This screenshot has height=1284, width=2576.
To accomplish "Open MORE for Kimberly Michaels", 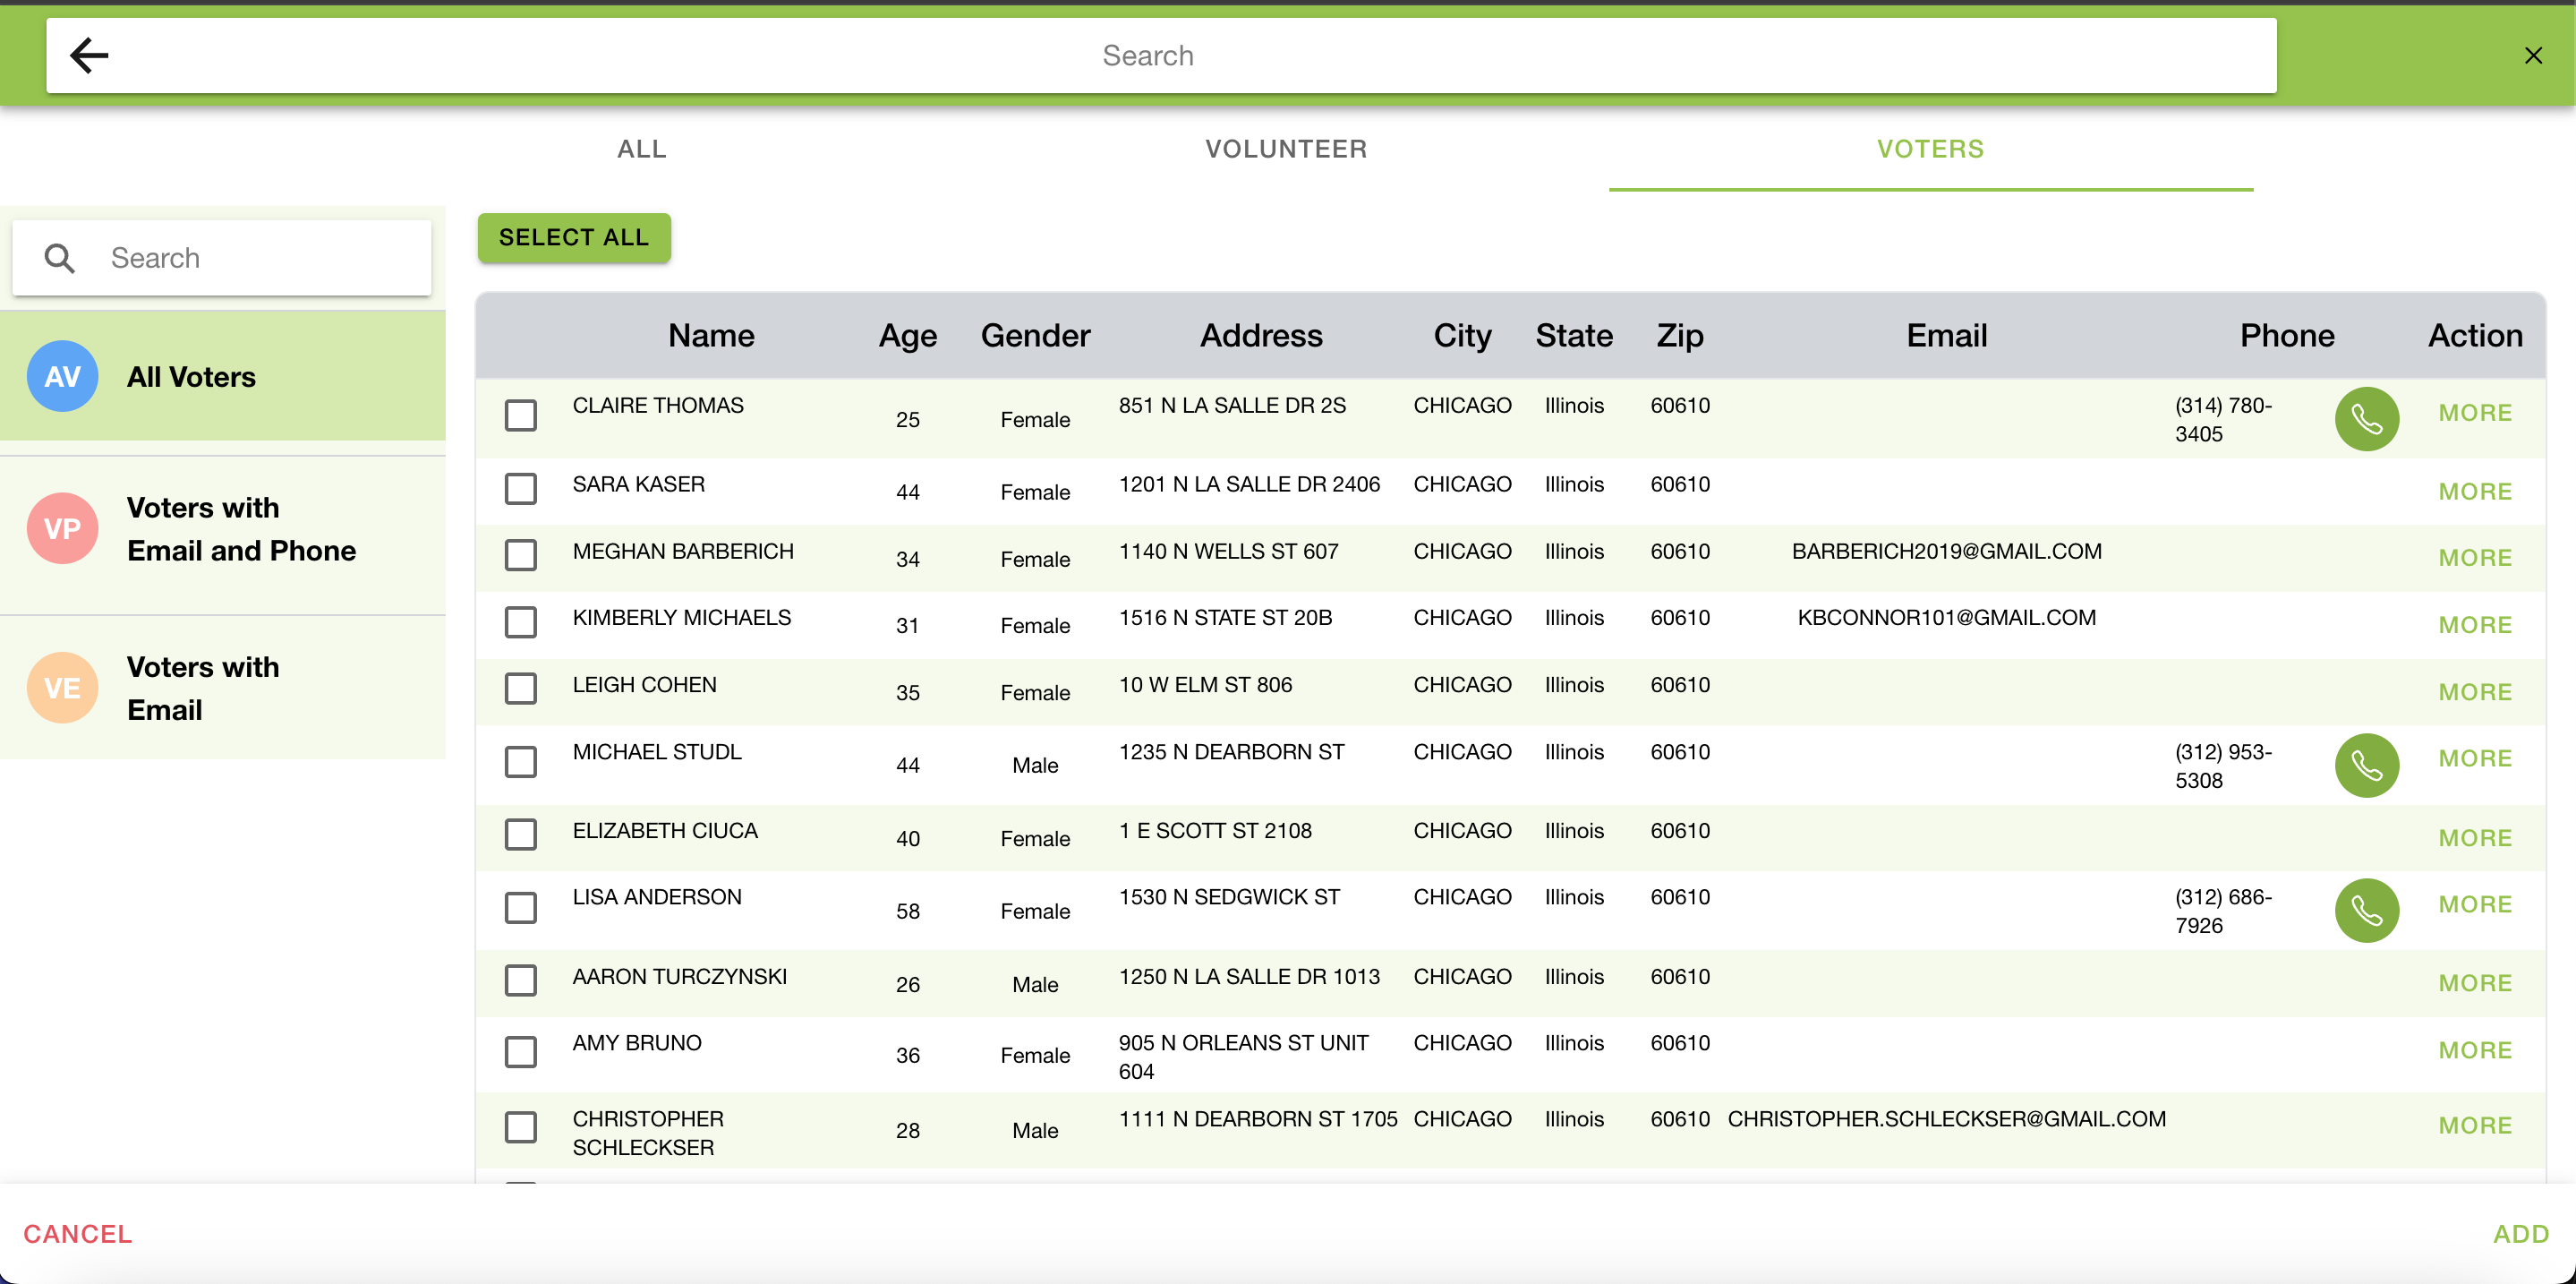I will click(x=2474, y=625).
